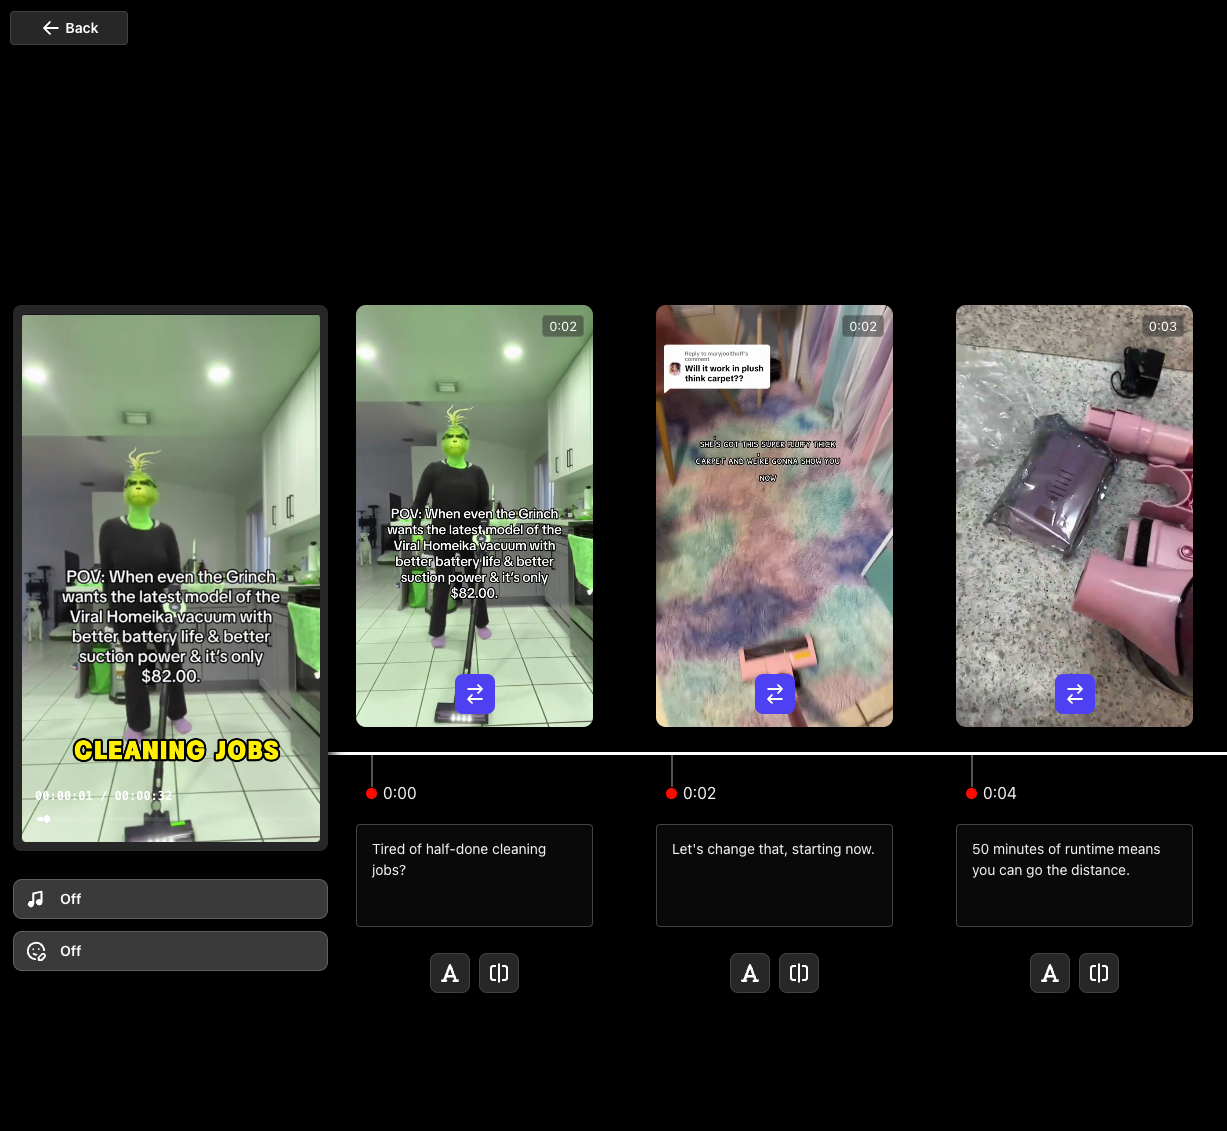Click the Back button
This screenshot has height=1131, width=1227.
[69, 28]
